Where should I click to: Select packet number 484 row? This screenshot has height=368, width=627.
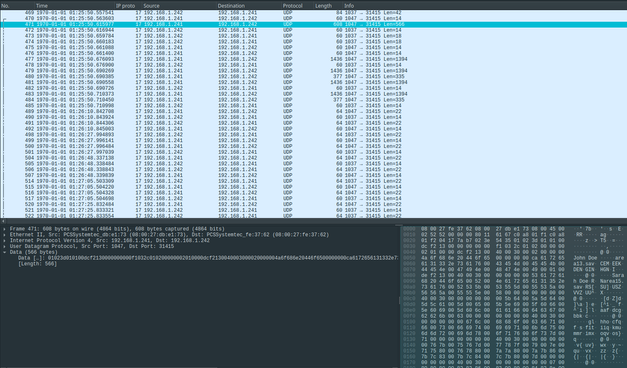coord(314,100)
